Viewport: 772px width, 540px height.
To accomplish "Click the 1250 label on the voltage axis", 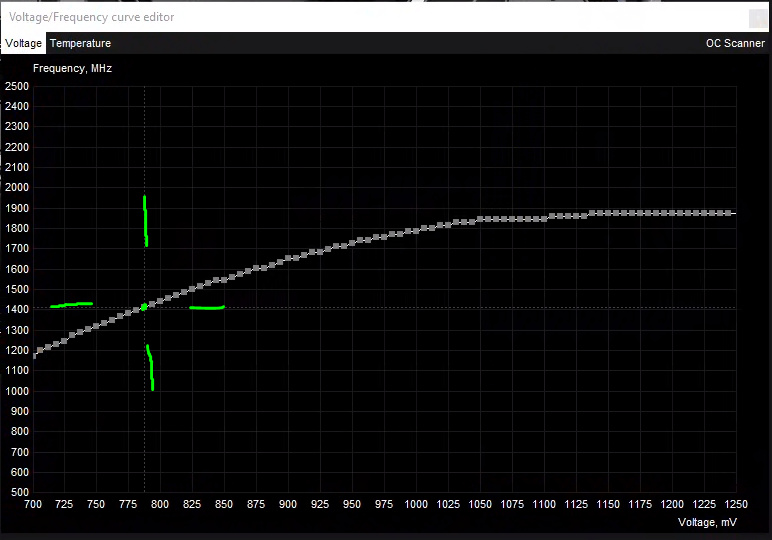I will (736, 505).
